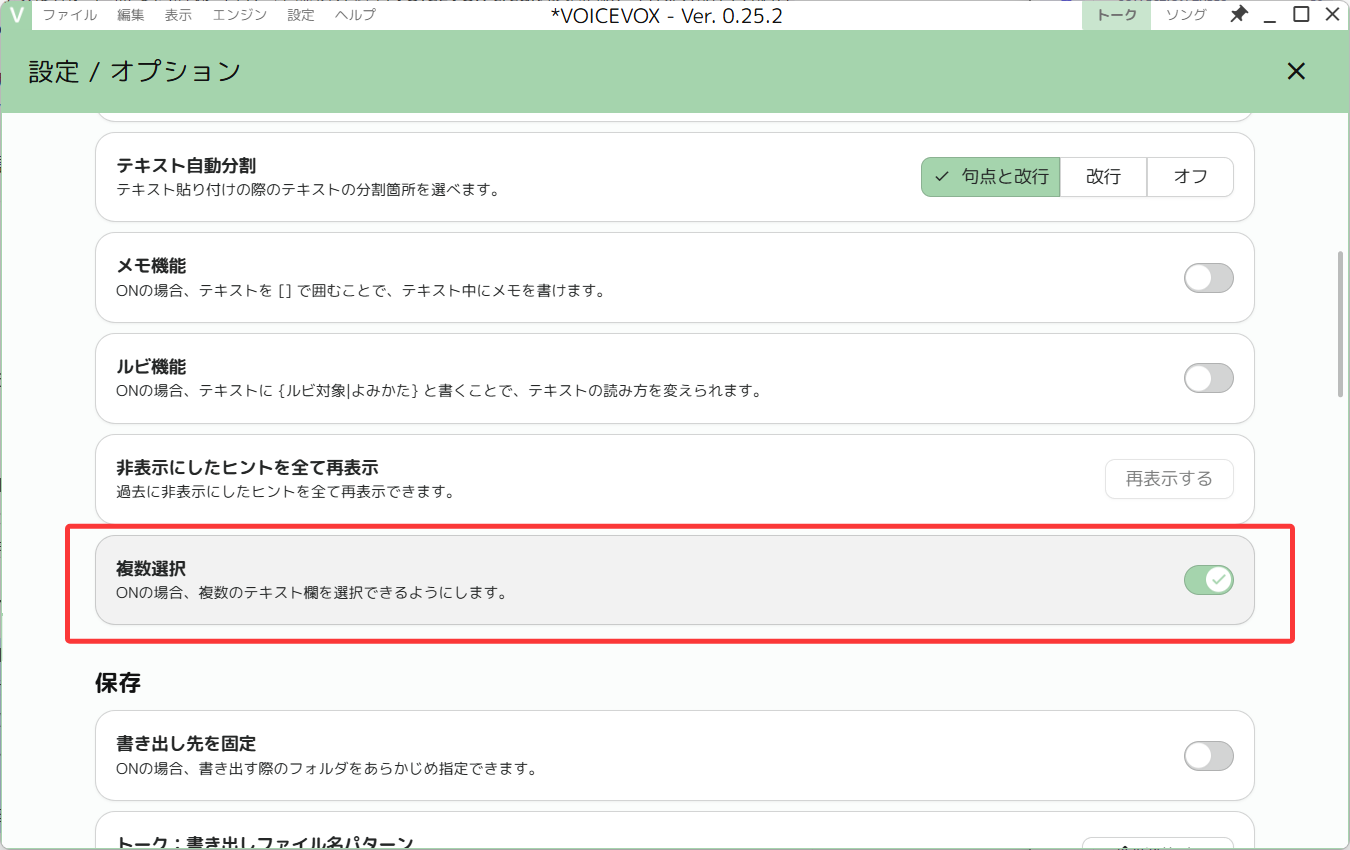
Task: Select 改行 for text auto-split
Action: coord(1103,177)
